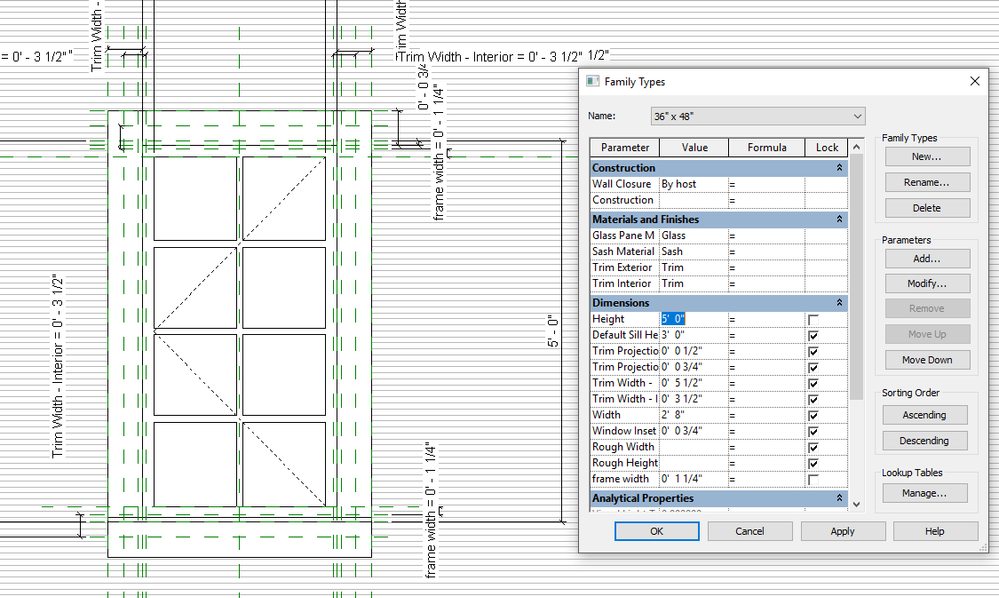999x598 pixels.
Task: Collapse the Construction parameter group
Action: [x=839, y=167]
